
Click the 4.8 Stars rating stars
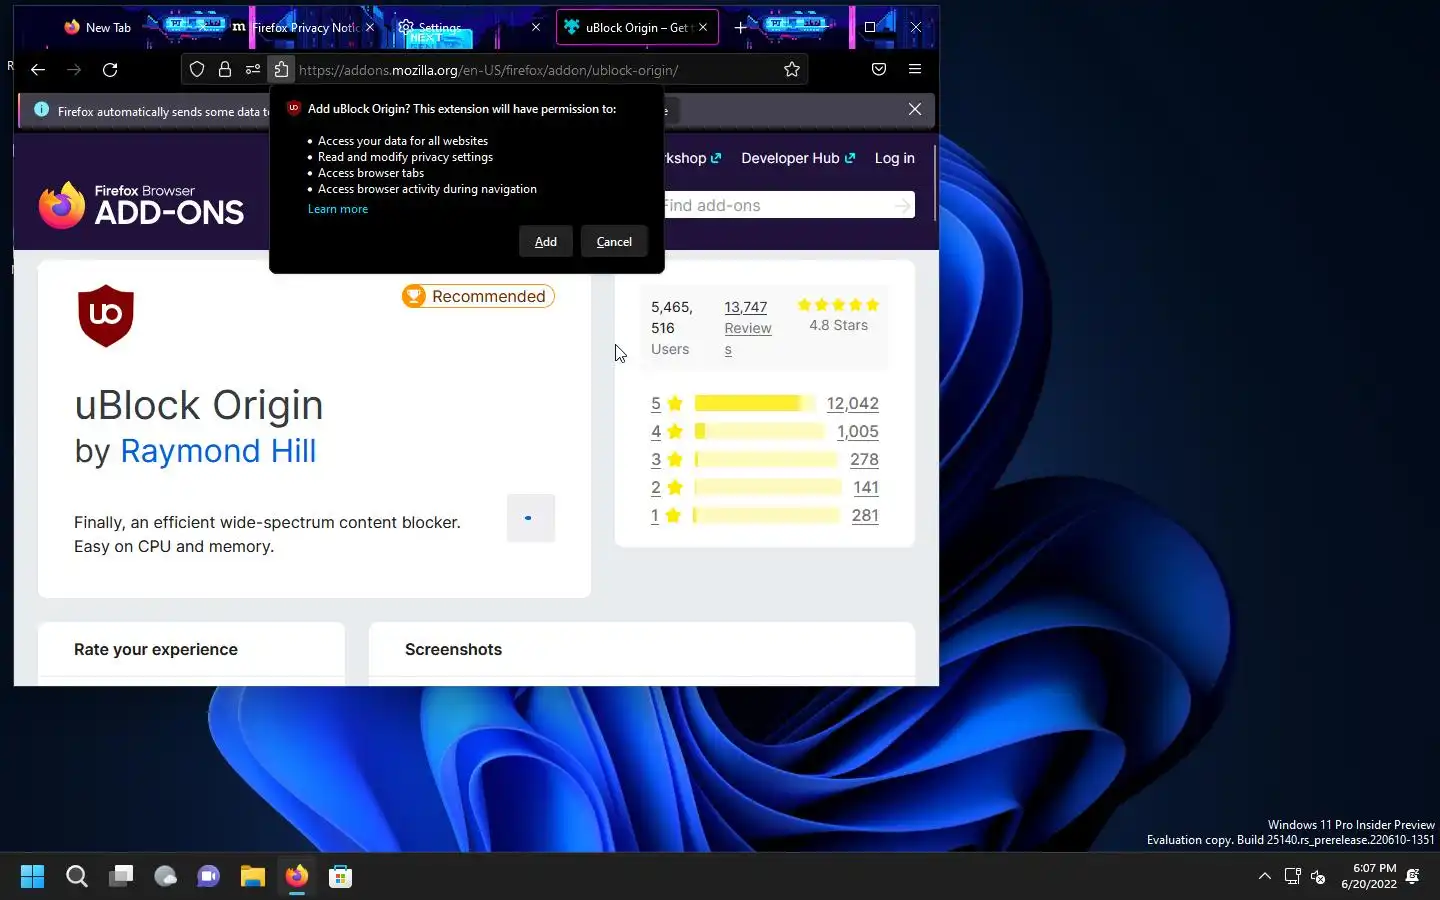[x=838, y=305]
